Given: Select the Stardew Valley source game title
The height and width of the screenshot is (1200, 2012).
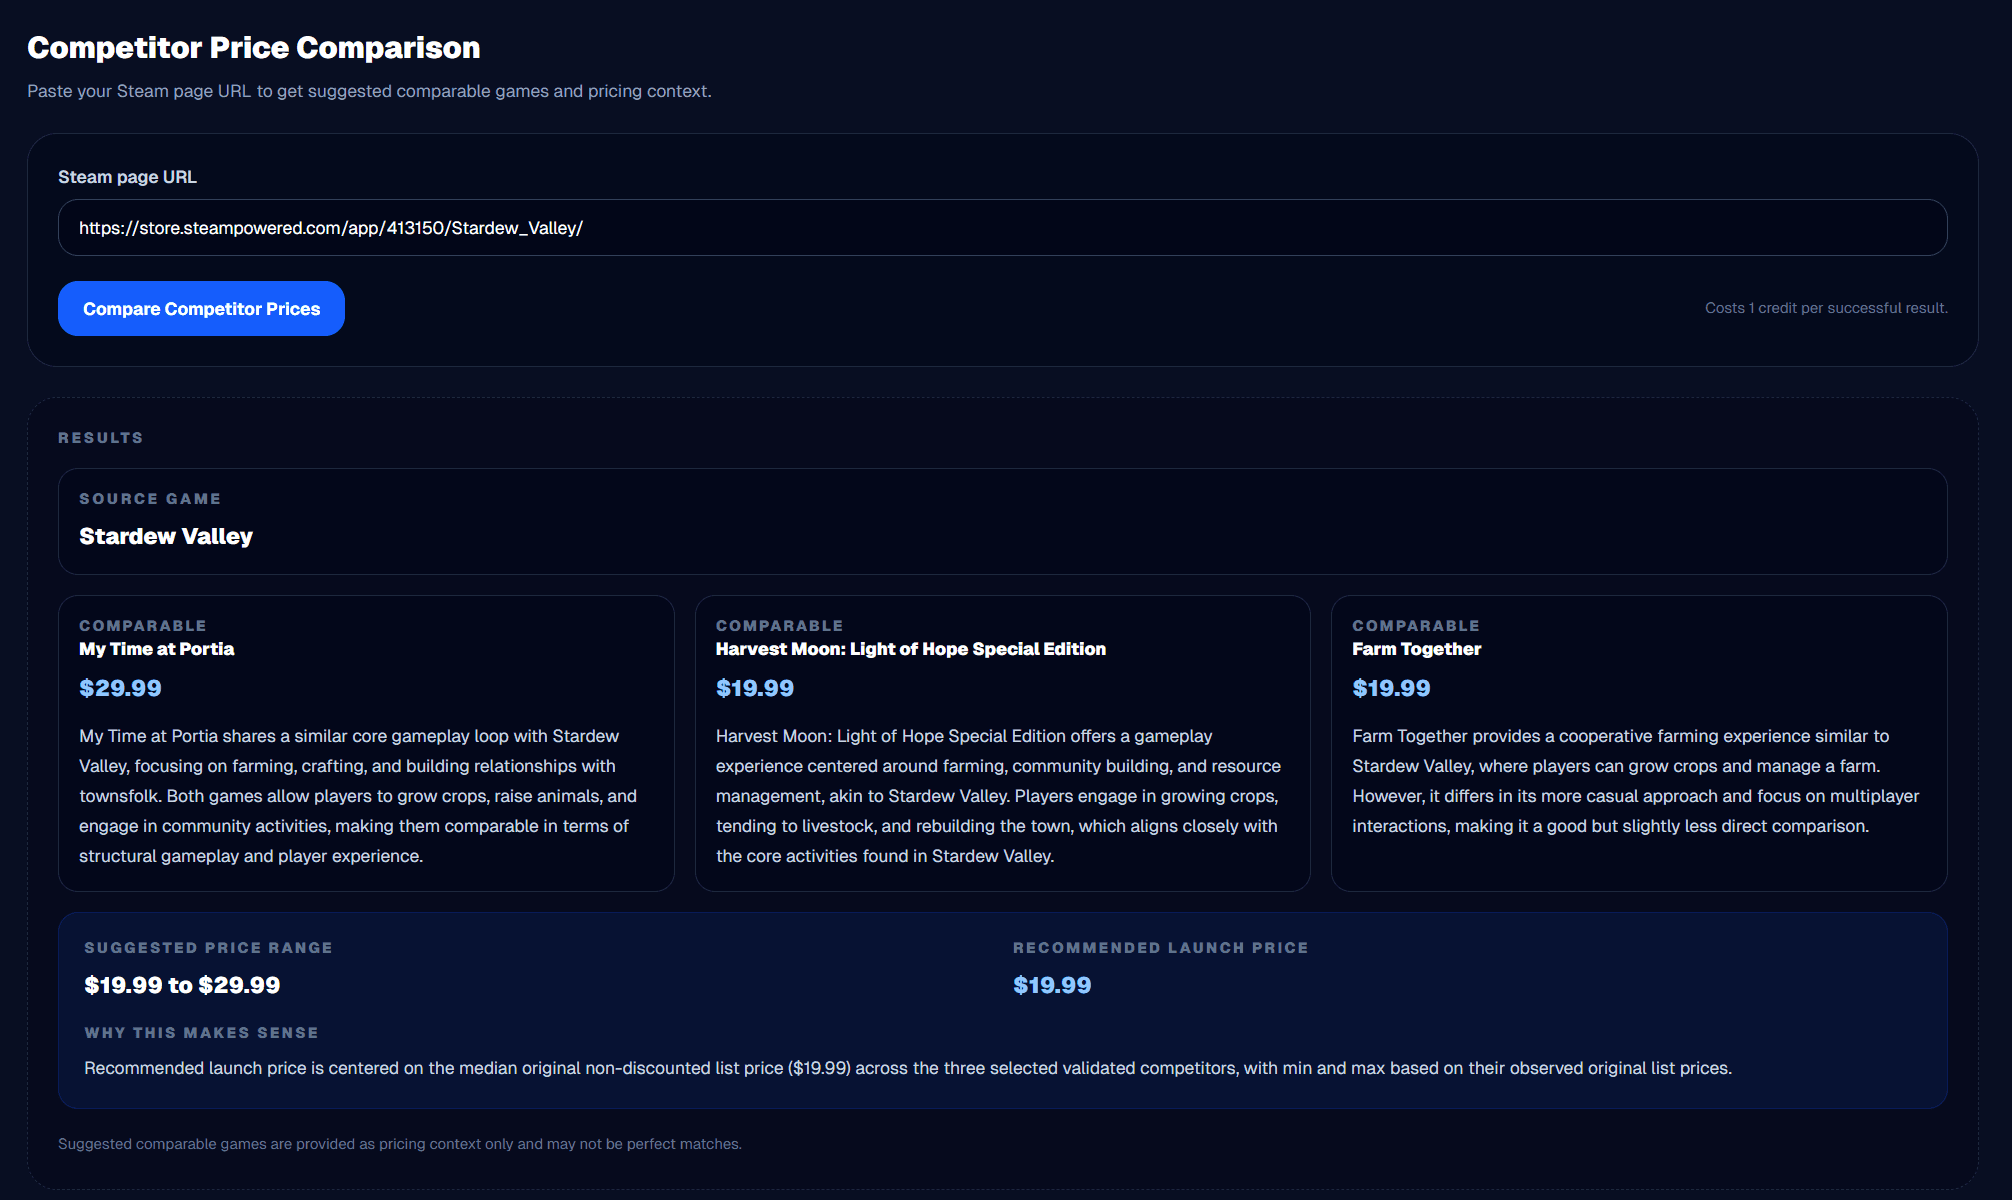Looking at the screenshot, I should (x=166, y=536).
